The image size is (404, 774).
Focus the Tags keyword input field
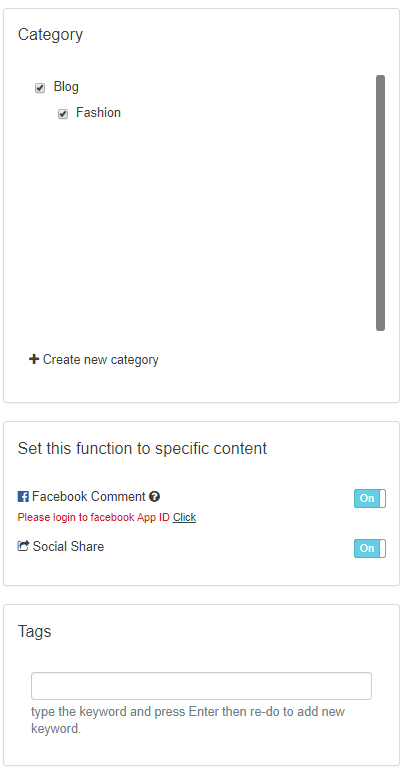[202, 686]
